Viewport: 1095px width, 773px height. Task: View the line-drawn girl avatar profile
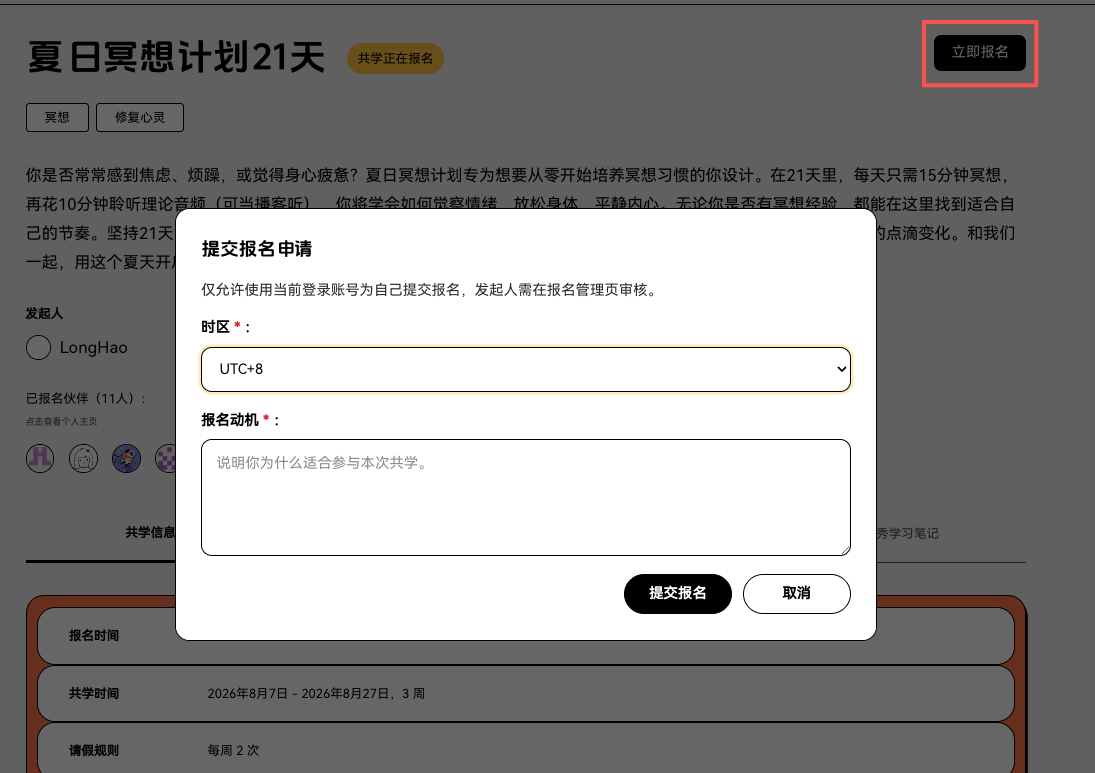click(83, 459)
